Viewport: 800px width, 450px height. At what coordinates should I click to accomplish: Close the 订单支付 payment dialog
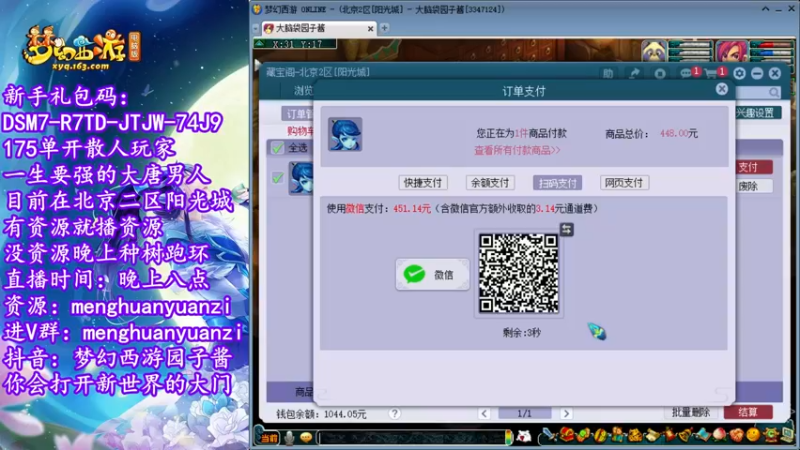(721, 89)
